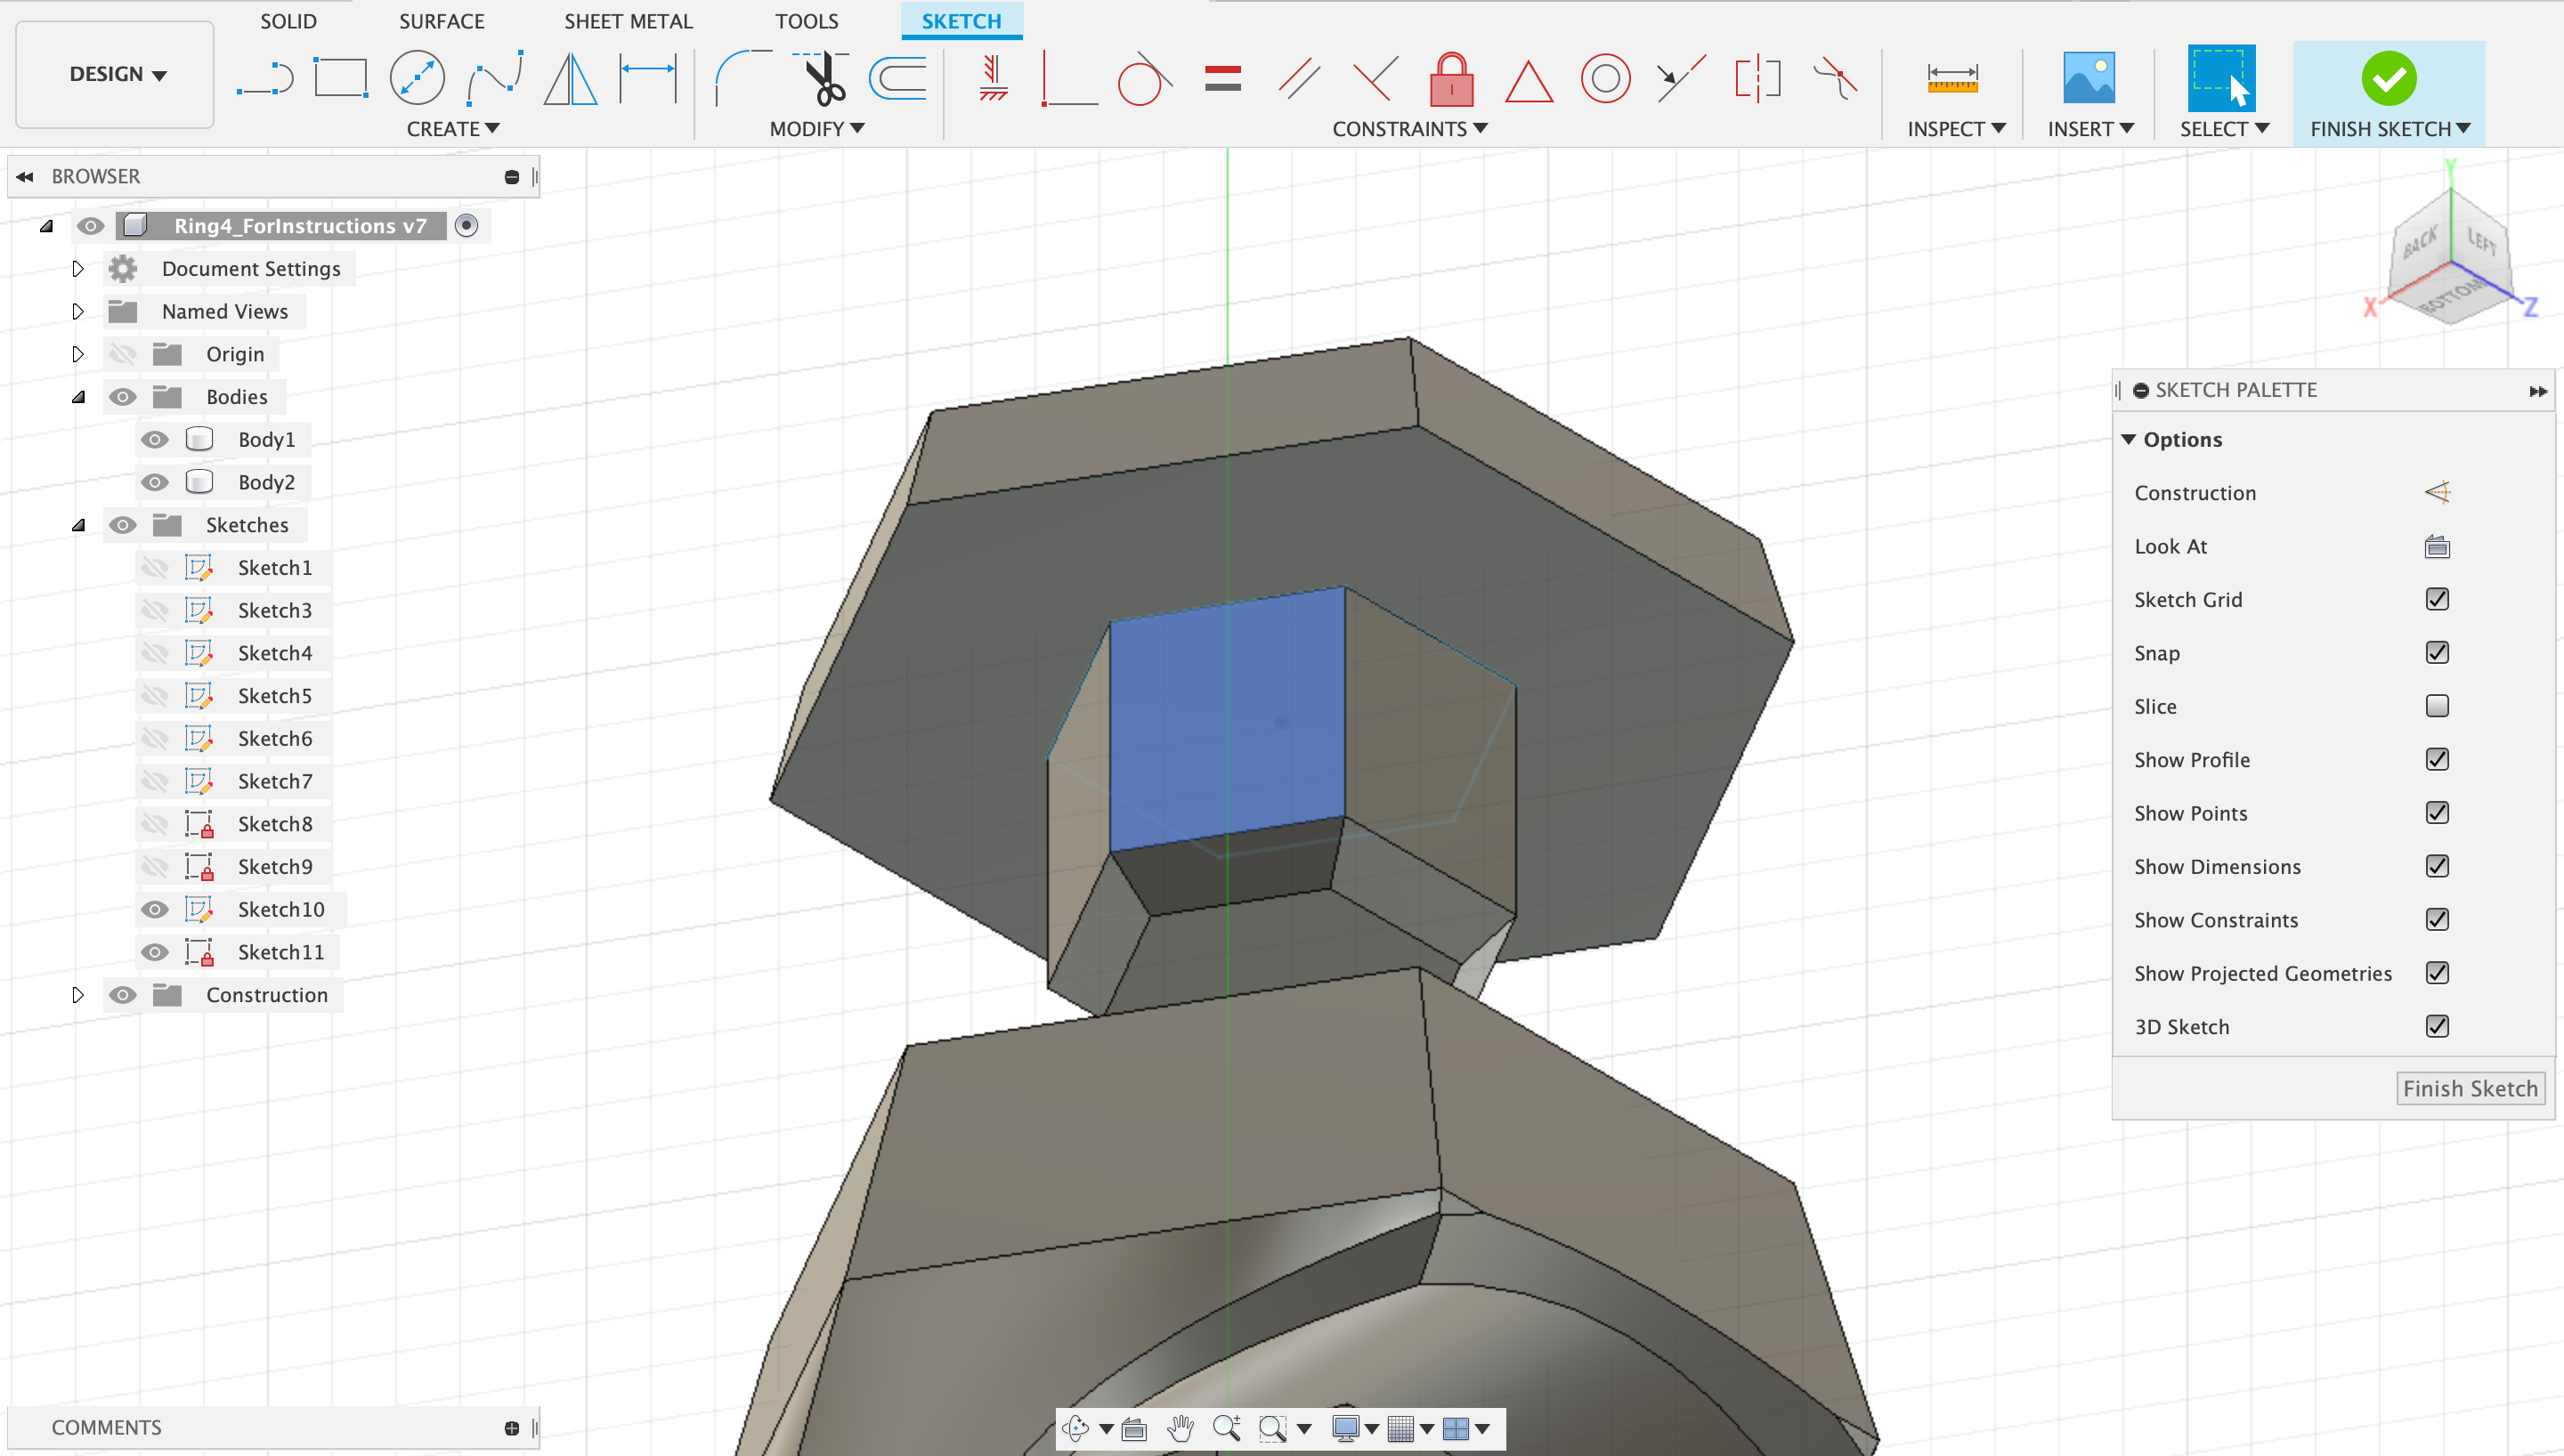Select the Concentric constraint icon
The width and height of the screenshot is (2564, 1456).
[x=1605, y=78]
